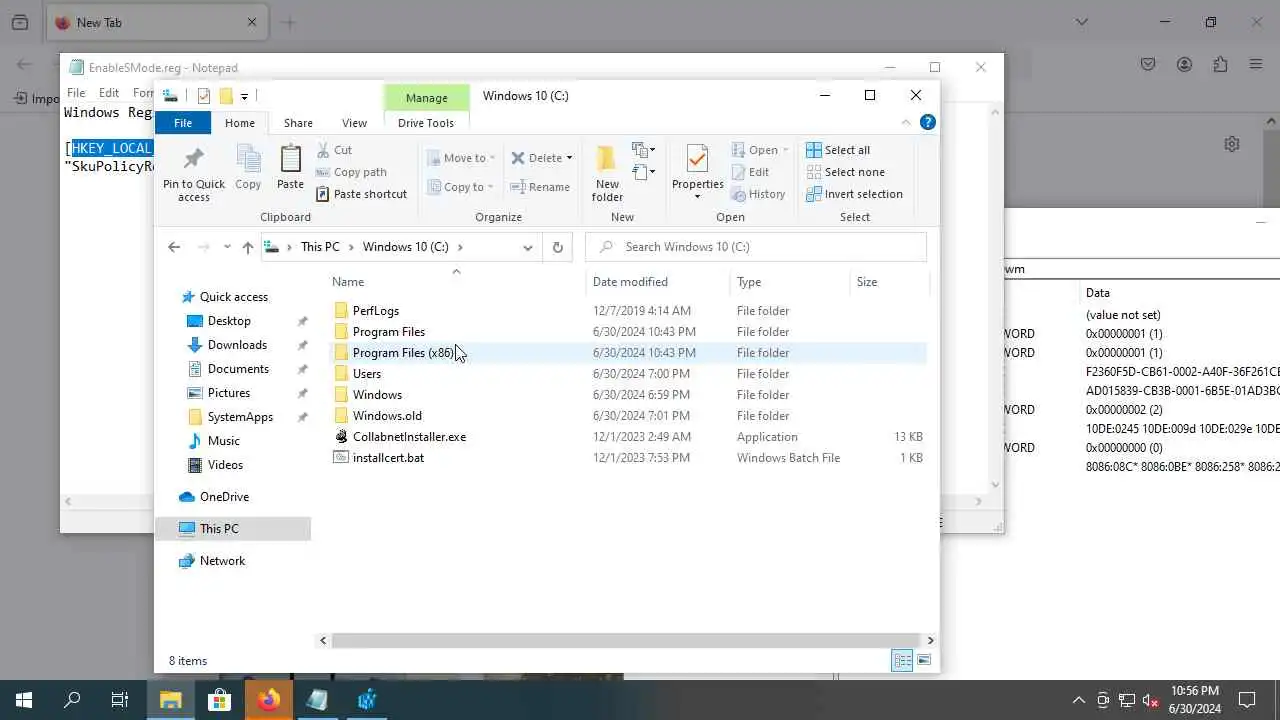Select installcert.bat file
1280x720 pixels.
click(388, 458)
